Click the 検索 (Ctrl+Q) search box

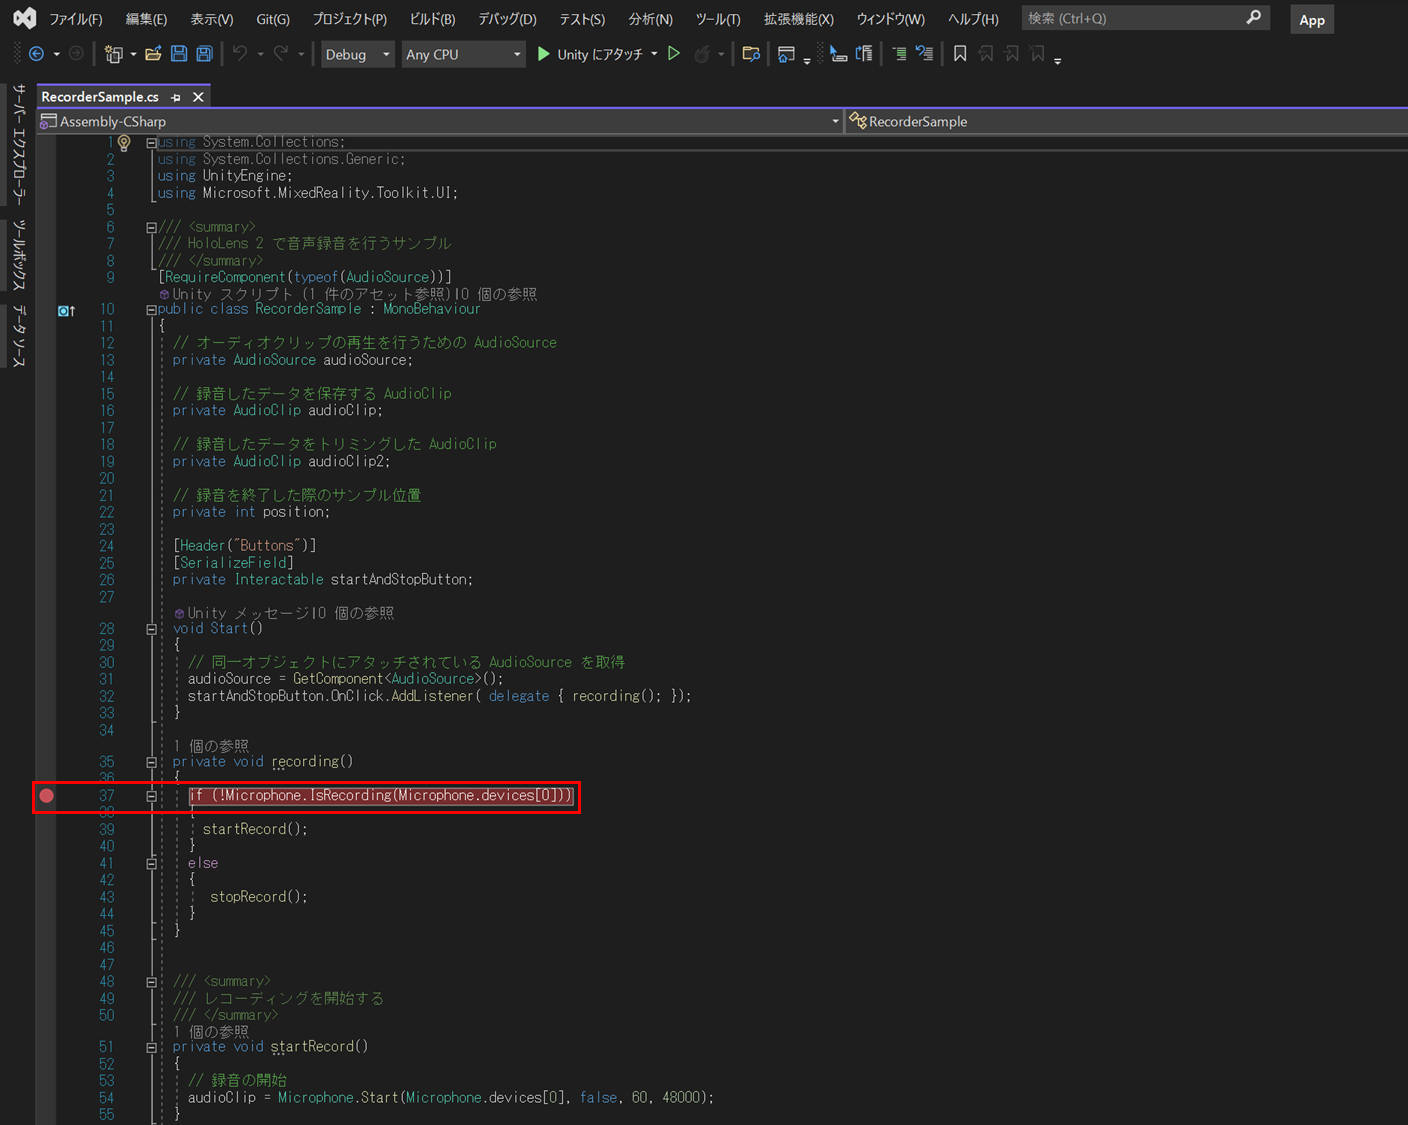click(x=1145, y=18)
